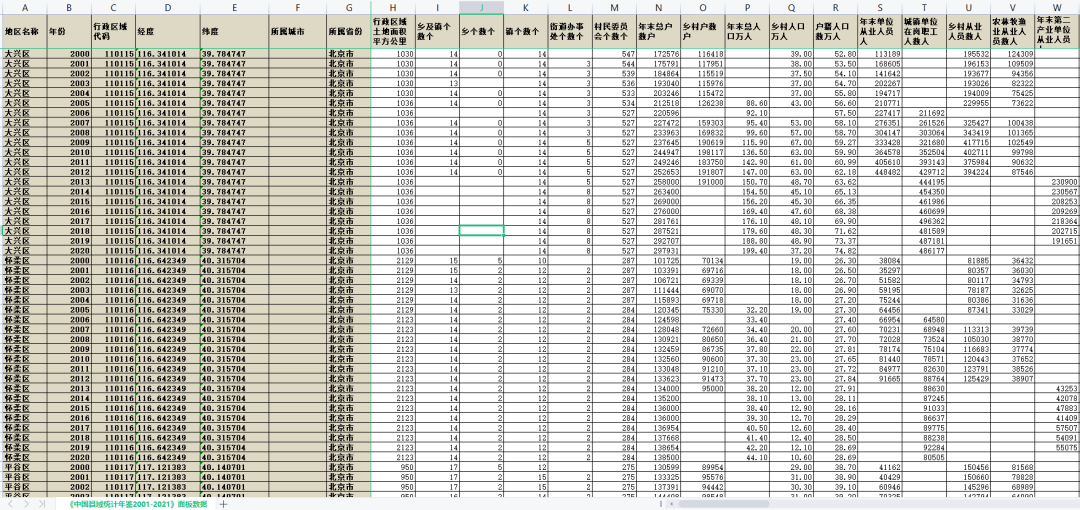Select column F header
Image resolution: width=1080 pixels, height=510 pixels.
[x=298, y=7]
